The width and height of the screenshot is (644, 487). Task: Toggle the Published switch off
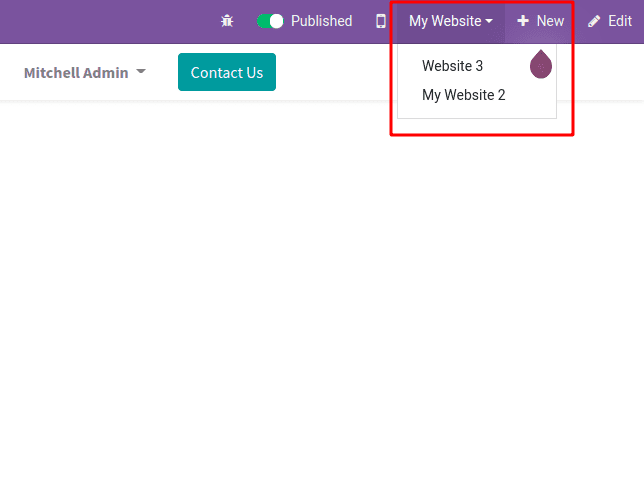tap(270, 21)
